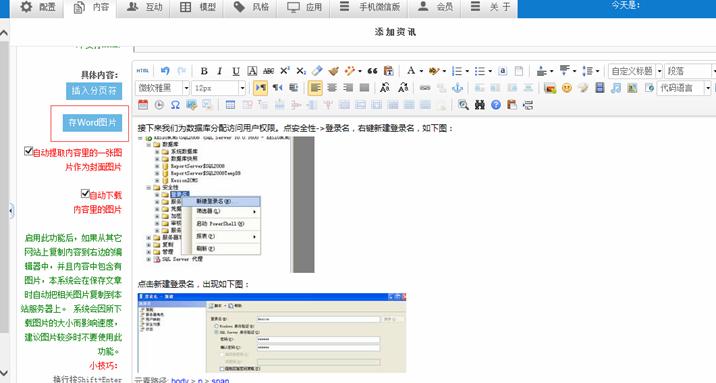Screen dimensions: 716x383
Task: Apply italic formatting
Action: (220, 71)
